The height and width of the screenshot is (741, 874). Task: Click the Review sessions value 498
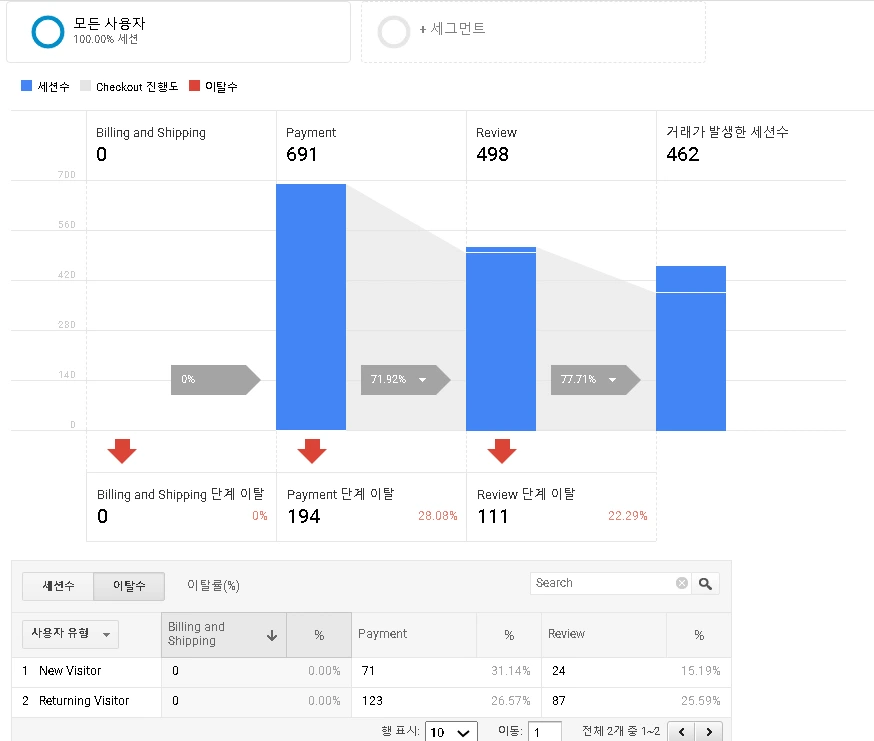(492, 154)
